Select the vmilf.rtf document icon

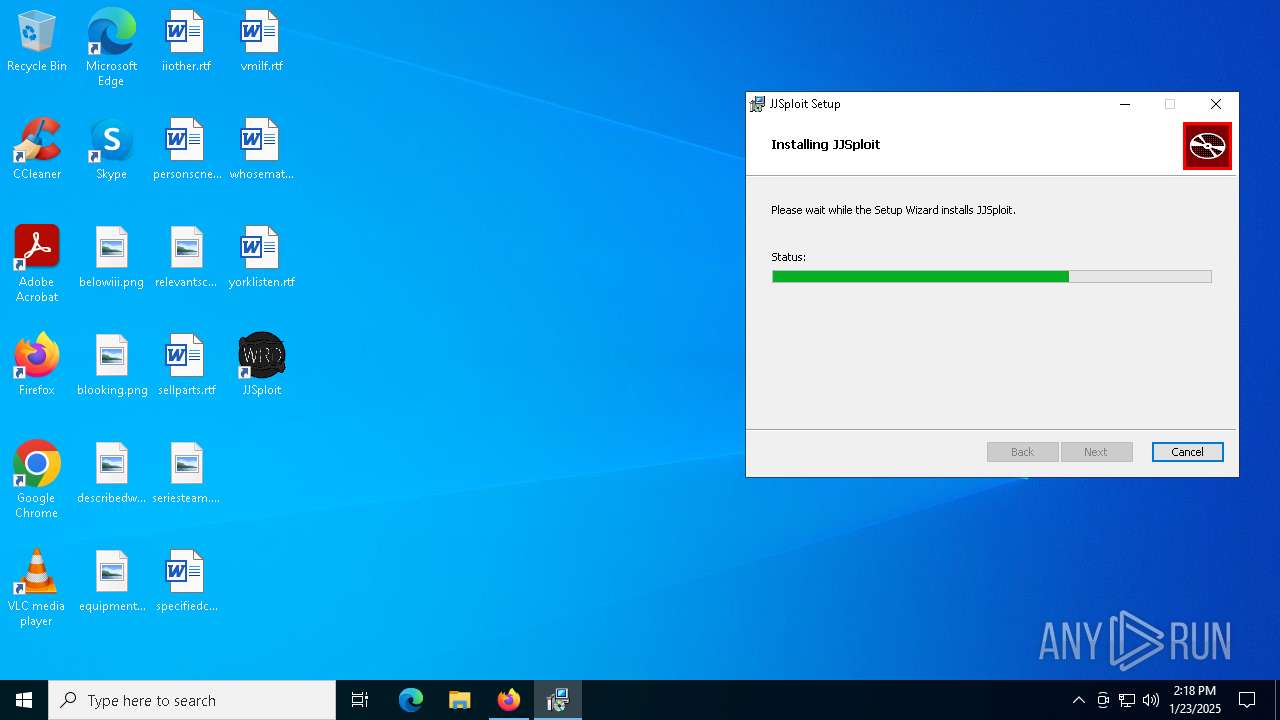[x=261, y=41]
